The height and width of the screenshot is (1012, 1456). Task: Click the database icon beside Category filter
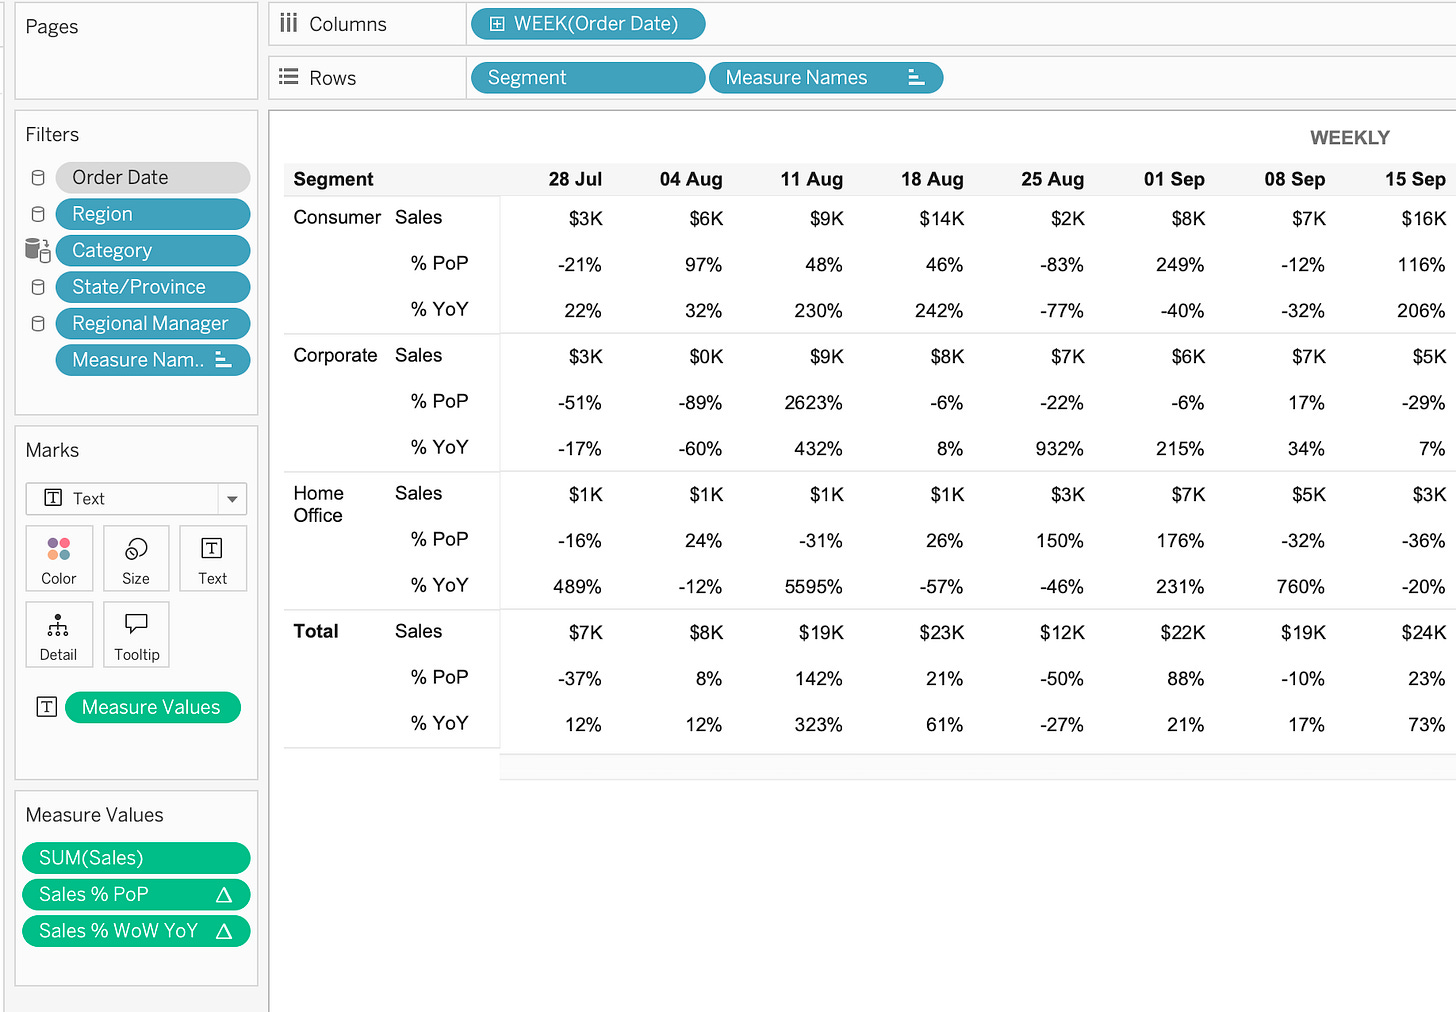38,250
